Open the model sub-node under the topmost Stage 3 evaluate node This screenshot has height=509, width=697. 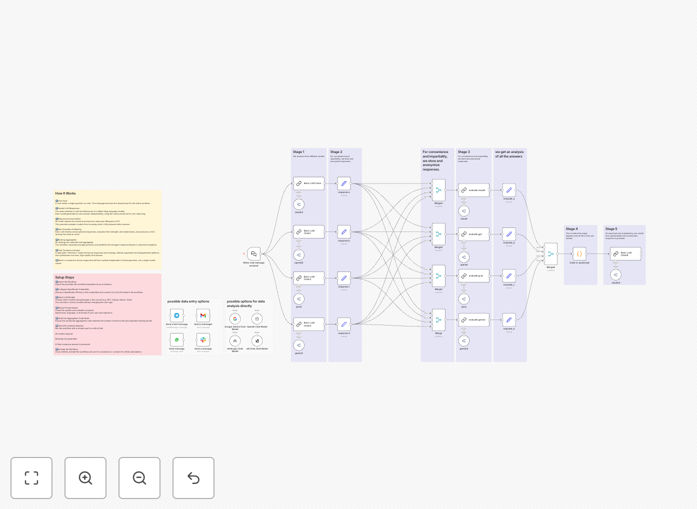[x=464, y=211]
